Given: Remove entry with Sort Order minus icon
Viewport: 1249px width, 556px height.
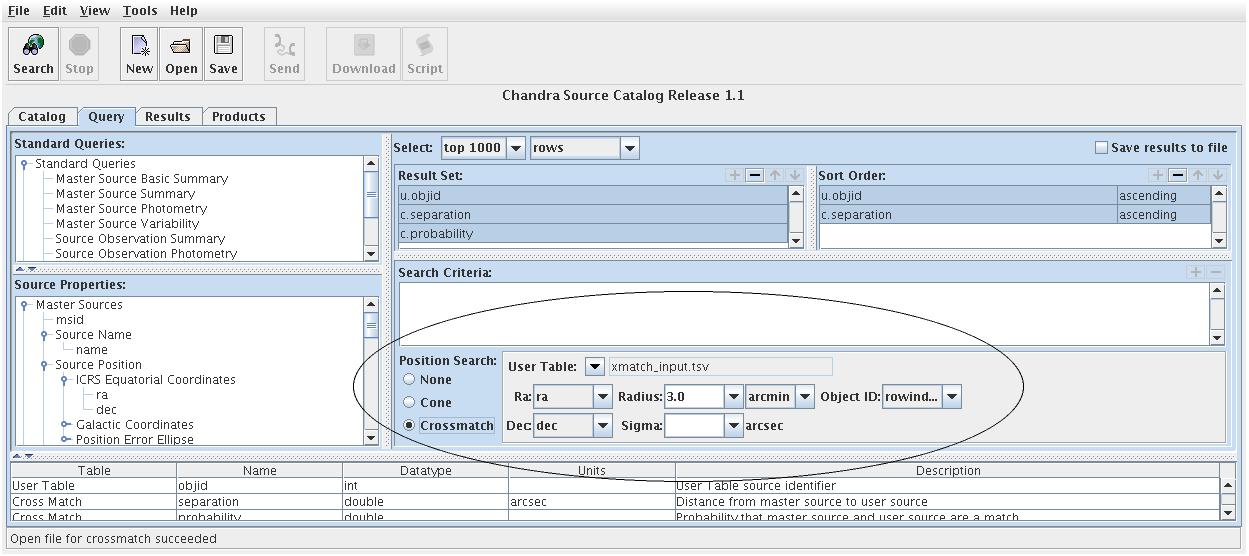Looking at the screenshot, I should (1177, 175).
